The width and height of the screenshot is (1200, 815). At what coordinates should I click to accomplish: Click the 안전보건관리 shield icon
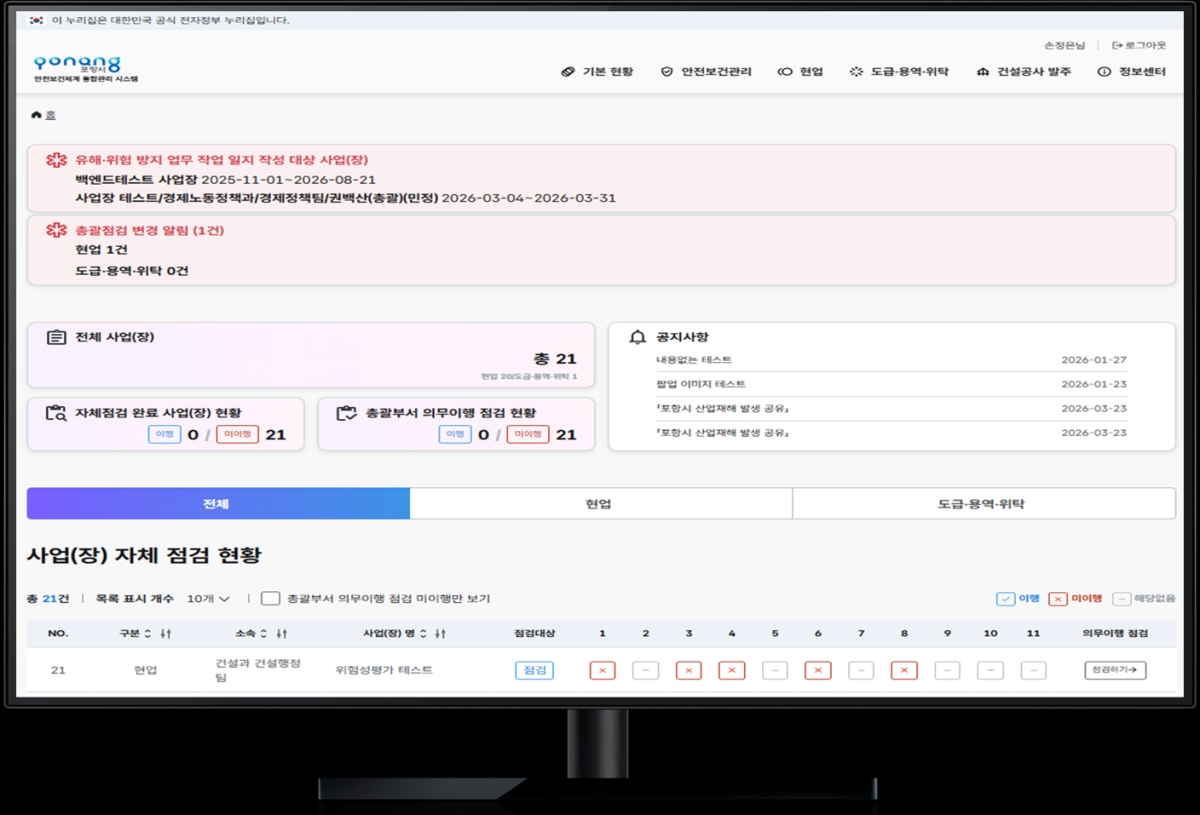[x=667, y=72]
